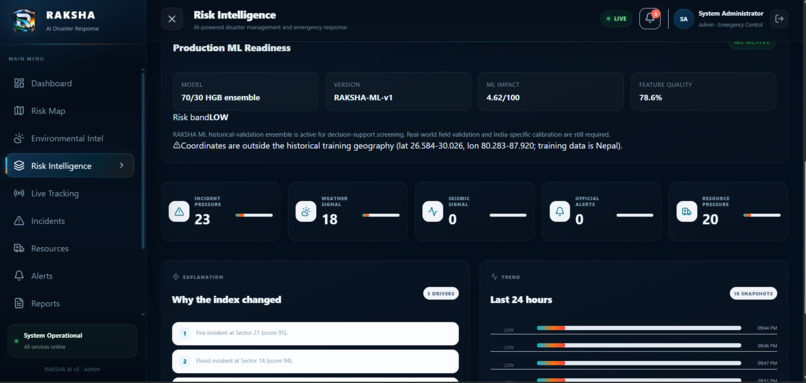Click the 09:47 PM trend bar
The width and height of the screenshot is (806, 383).
[639, 363]
